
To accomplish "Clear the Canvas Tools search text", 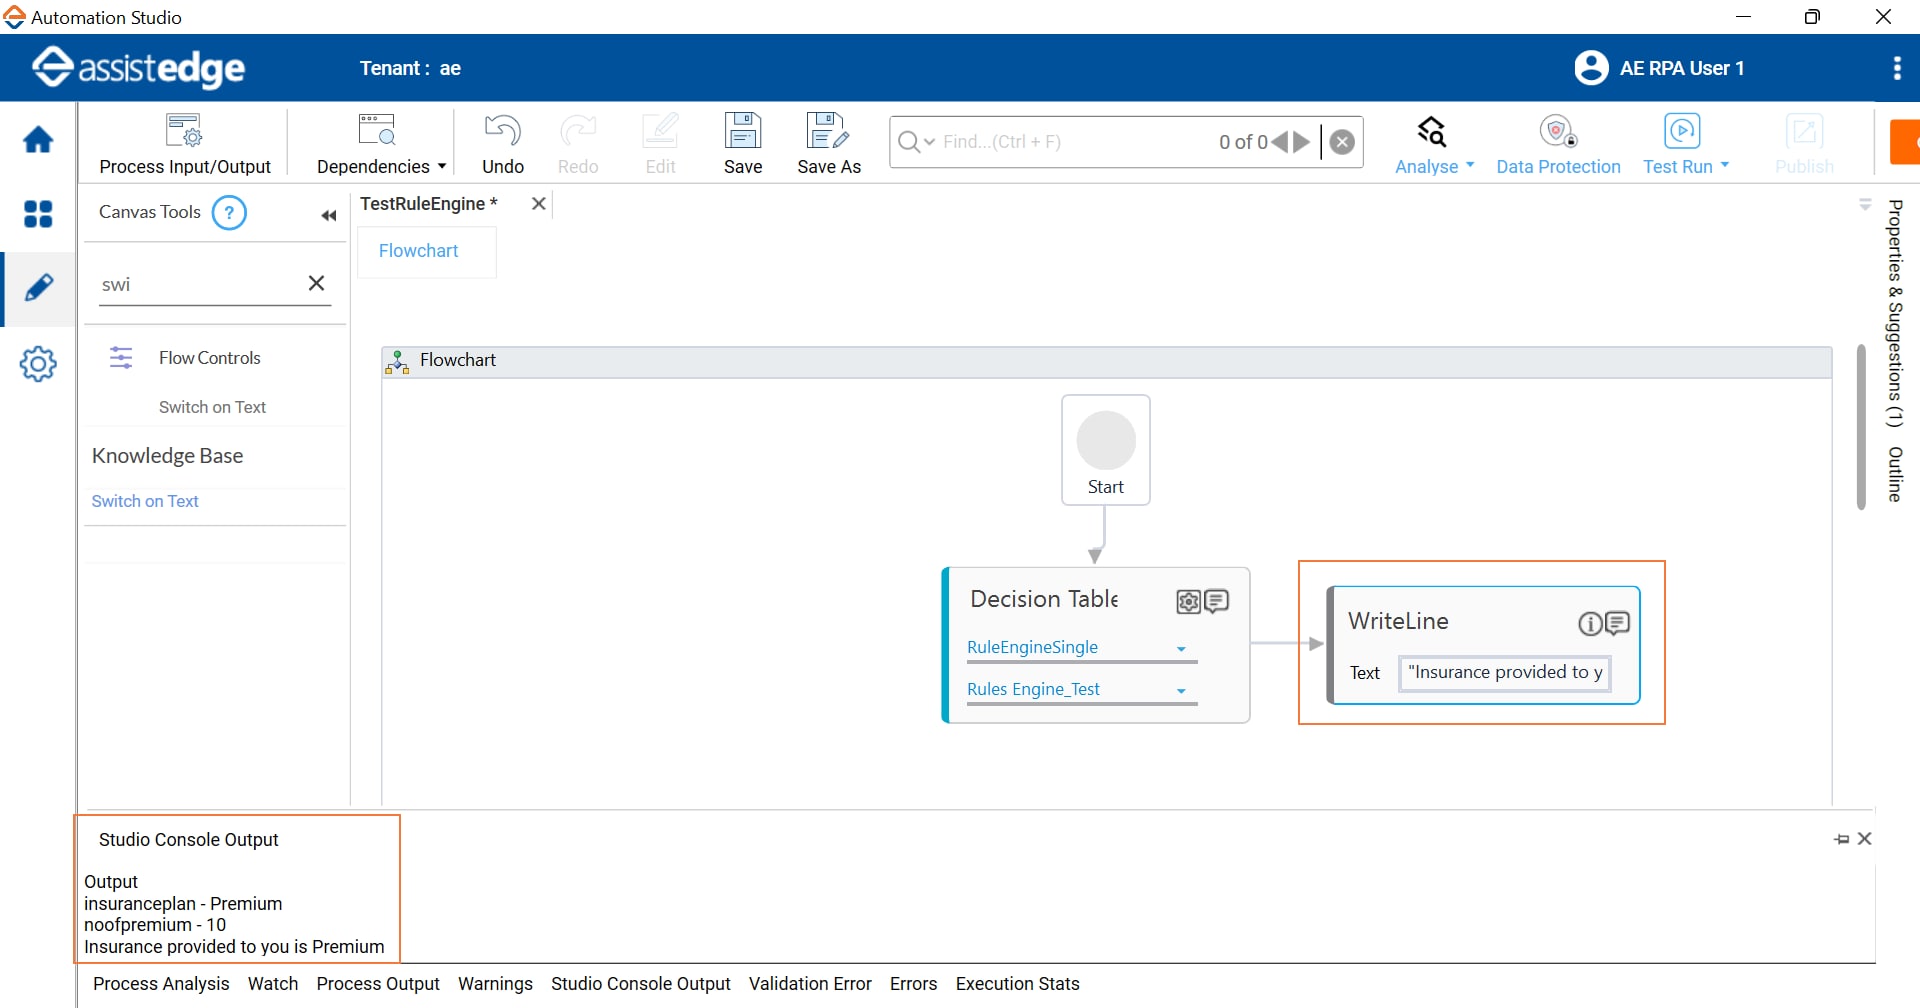I will click(316, 283).
